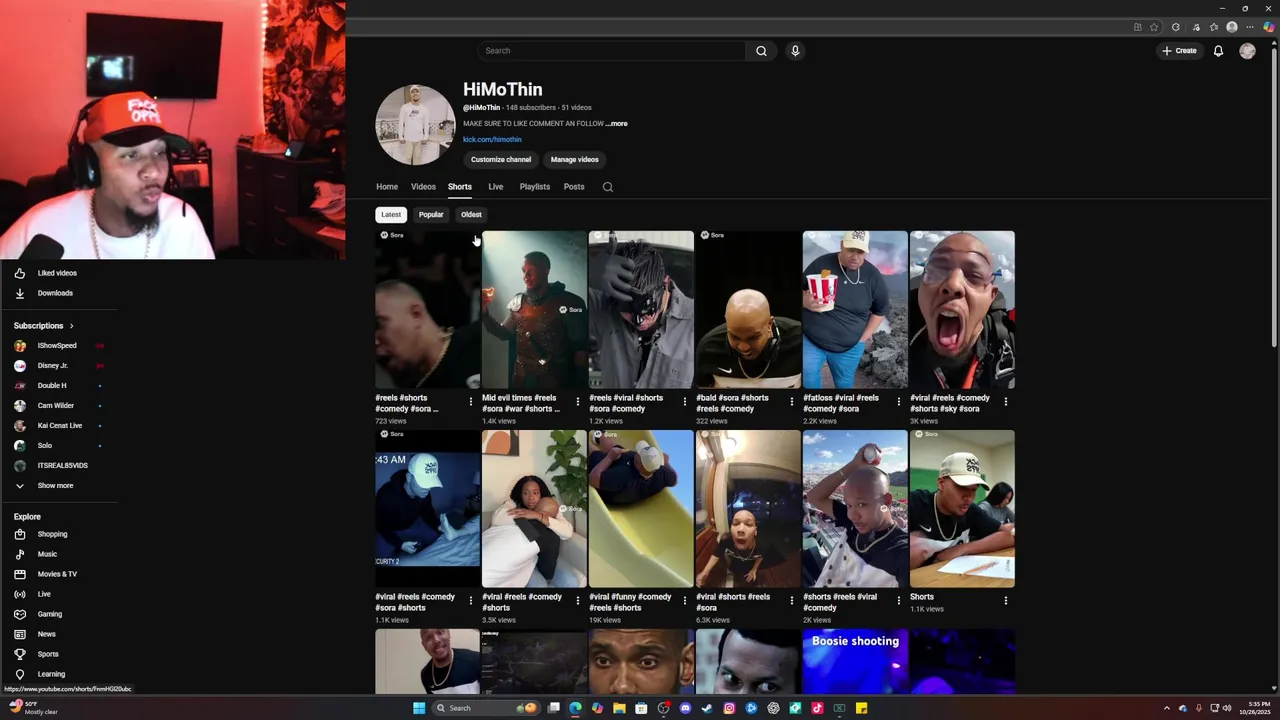Play the popcorn '#fatloss' short thumbnail
Image resolution: width=1280 pixels, height=720 pixels.
click(x=855, y=310)
